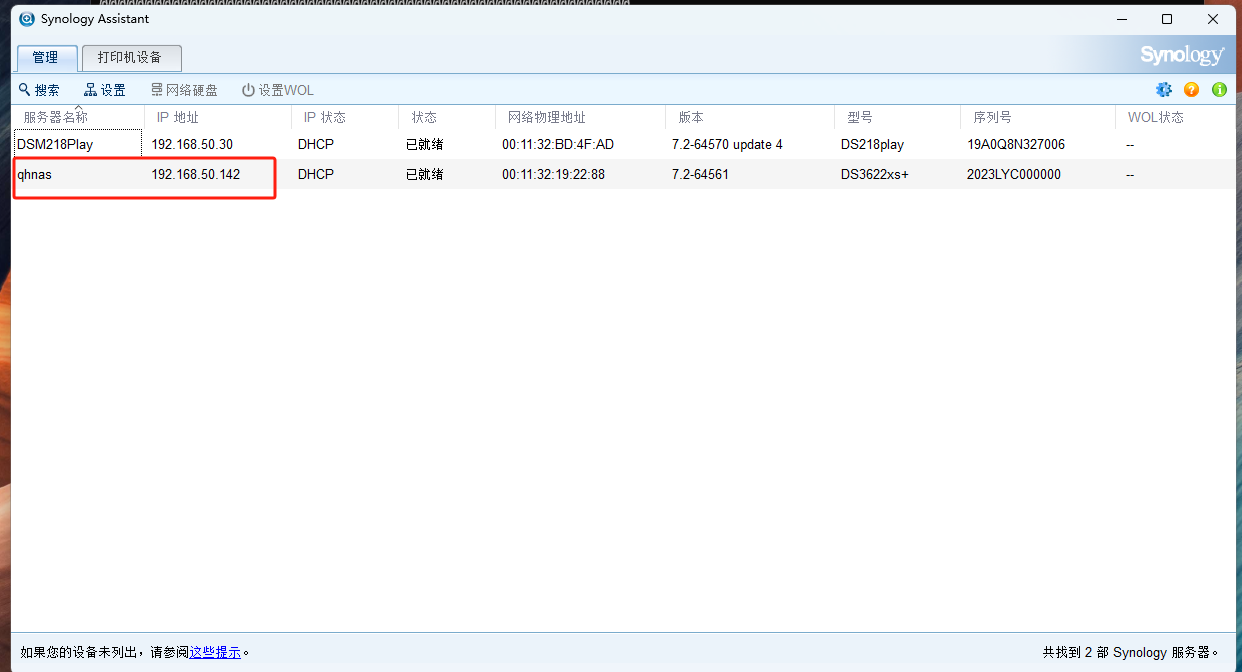Click the 搜索 search toolbar button
Screen dimensions: 1242x672
[x=39, y=90]
